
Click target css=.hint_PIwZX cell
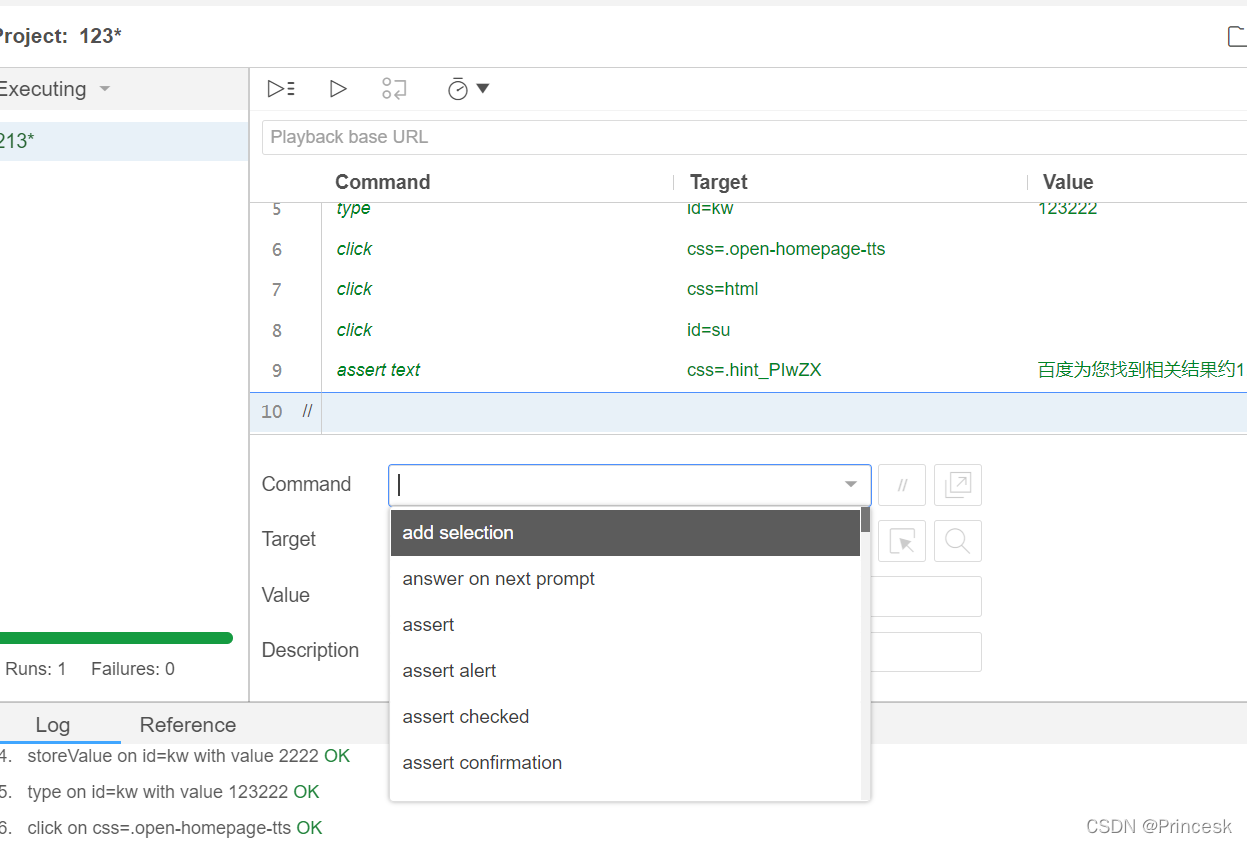point(754,370)
